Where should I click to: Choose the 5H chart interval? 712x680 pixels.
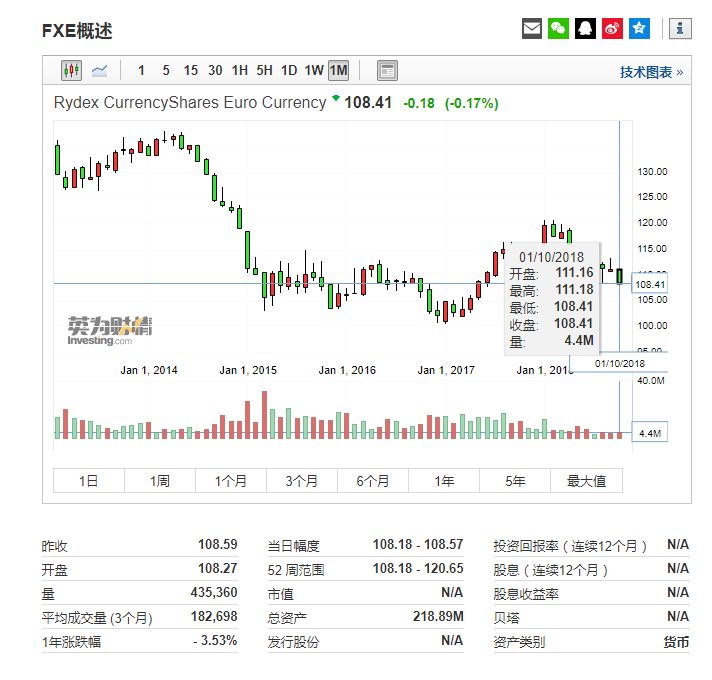point(264,70)
